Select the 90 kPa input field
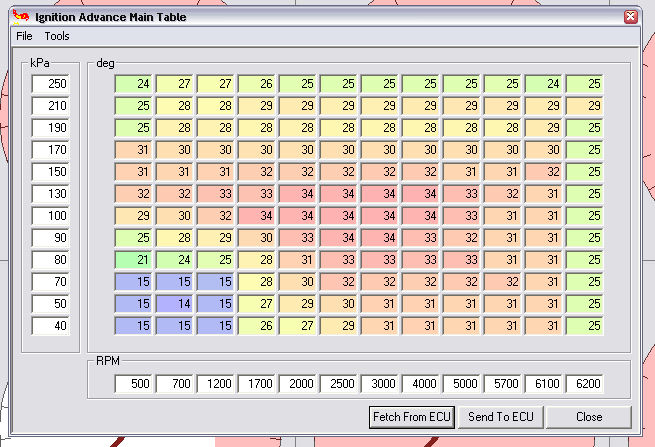This screenshot has height=447, width=655. coord(51,238)
